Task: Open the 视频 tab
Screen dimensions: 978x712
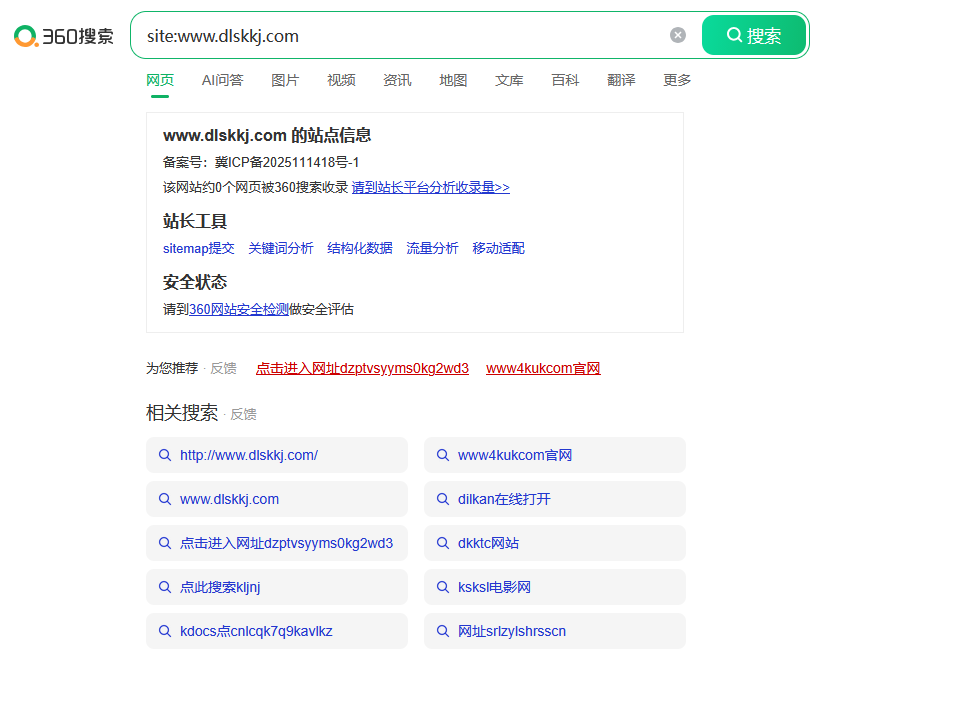Action: pos(341,80)
